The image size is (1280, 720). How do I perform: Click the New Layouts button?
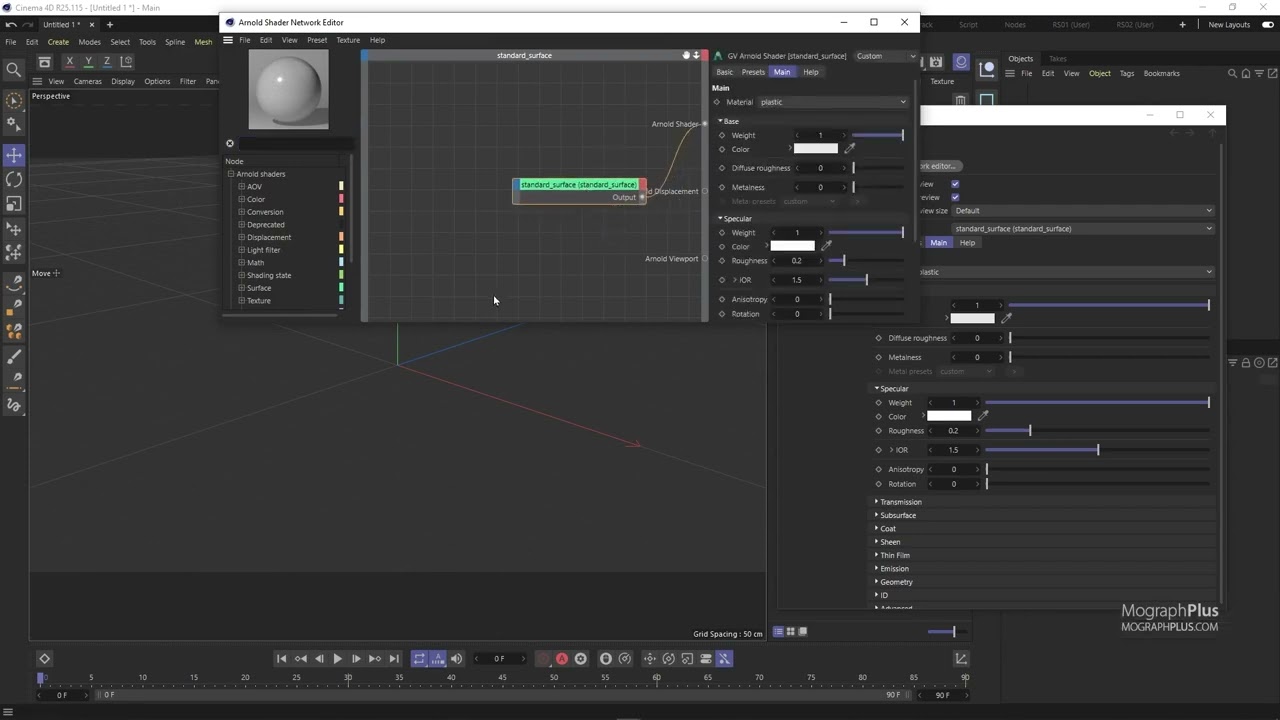tap(1229, 24)
